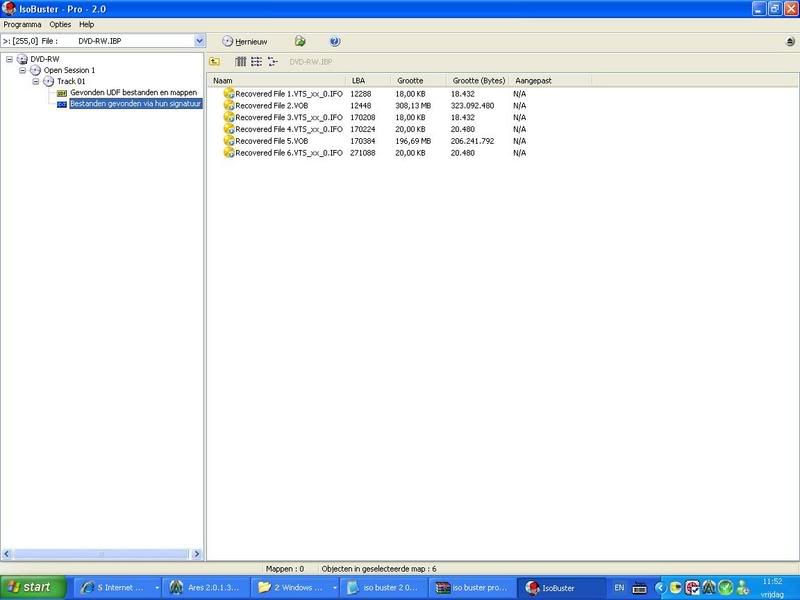Select Recovered File 1.VTS_xx_0.IFO
Viewport: 800px width, 600px height.
pos(289,94)
